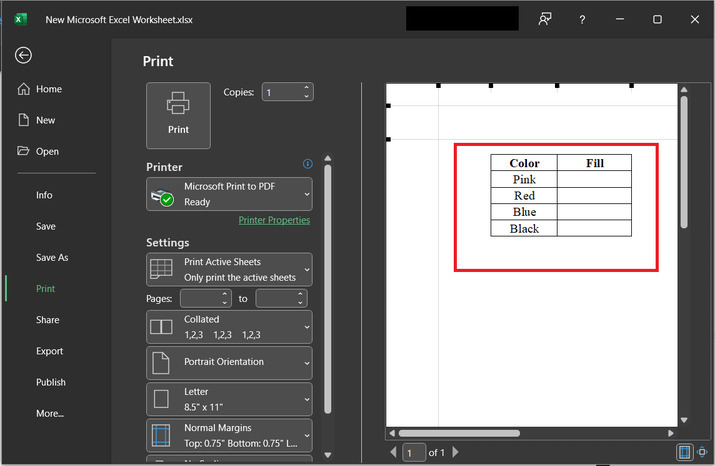The image size is (715, 466).
Task: Click the Pink cell in preview
Action: tap(524, 179)
